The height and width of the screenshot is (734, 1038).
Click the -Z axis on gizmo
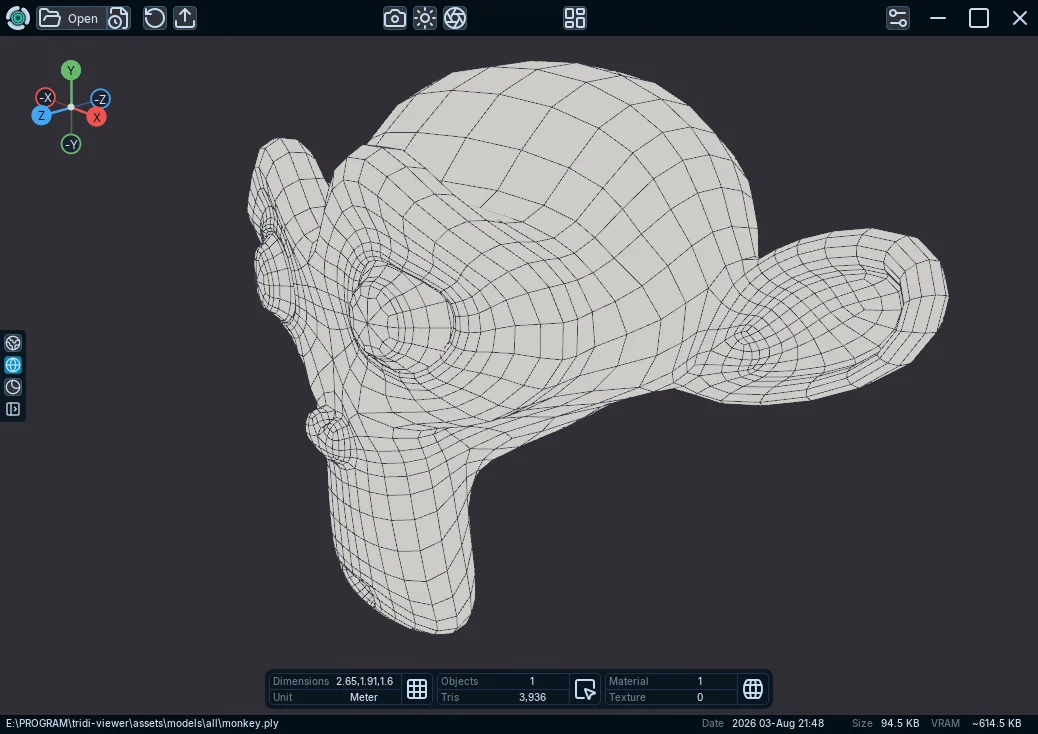[x=100, y=99]
